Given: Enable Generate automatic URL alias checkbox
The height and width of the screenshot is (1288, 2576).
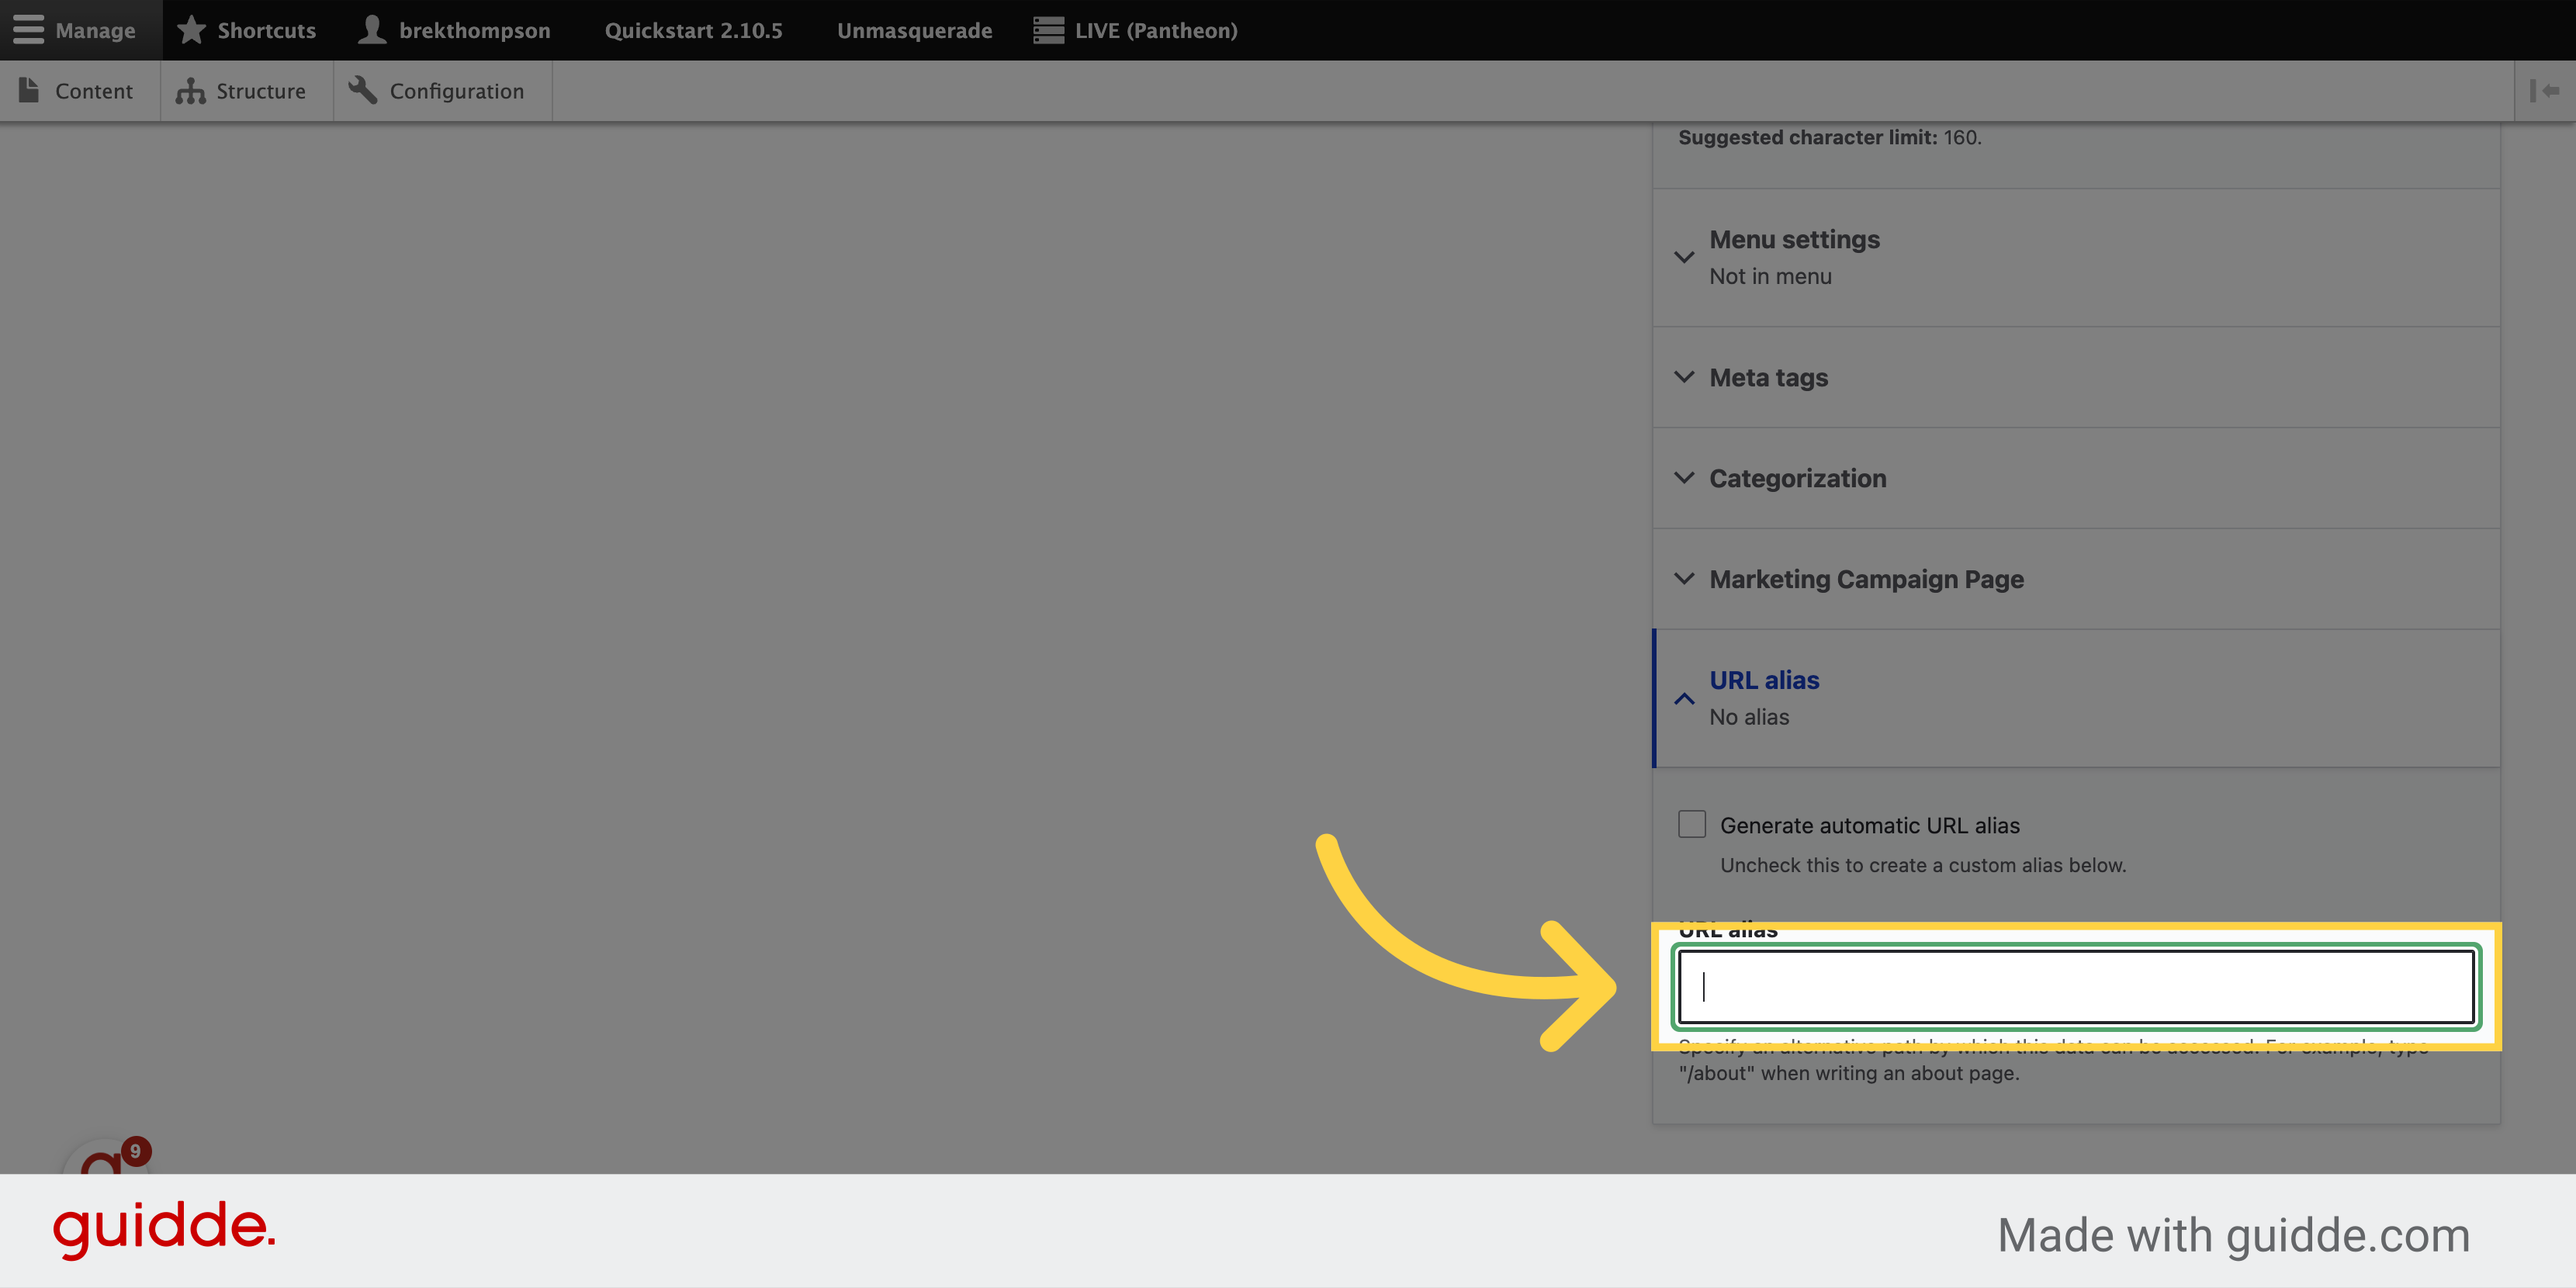Looking at the screenshot, I should (x=1691, y=825).
